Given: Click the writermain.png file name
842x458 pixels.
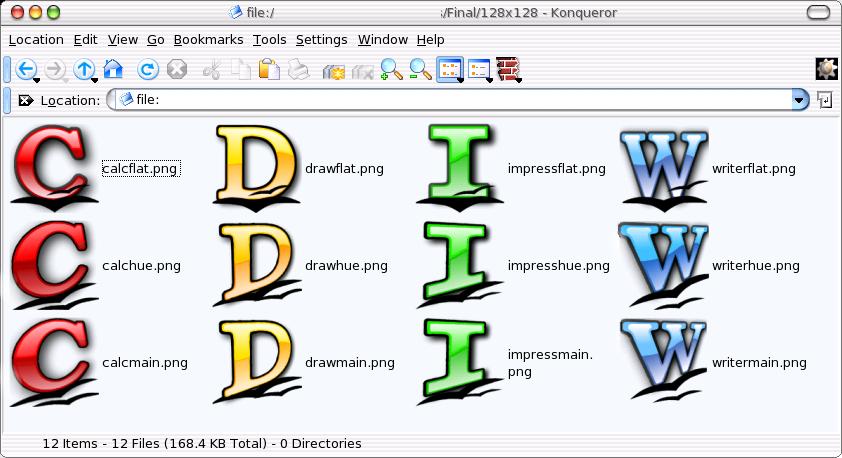Looking at the screenshot, I should click(759, 363).
